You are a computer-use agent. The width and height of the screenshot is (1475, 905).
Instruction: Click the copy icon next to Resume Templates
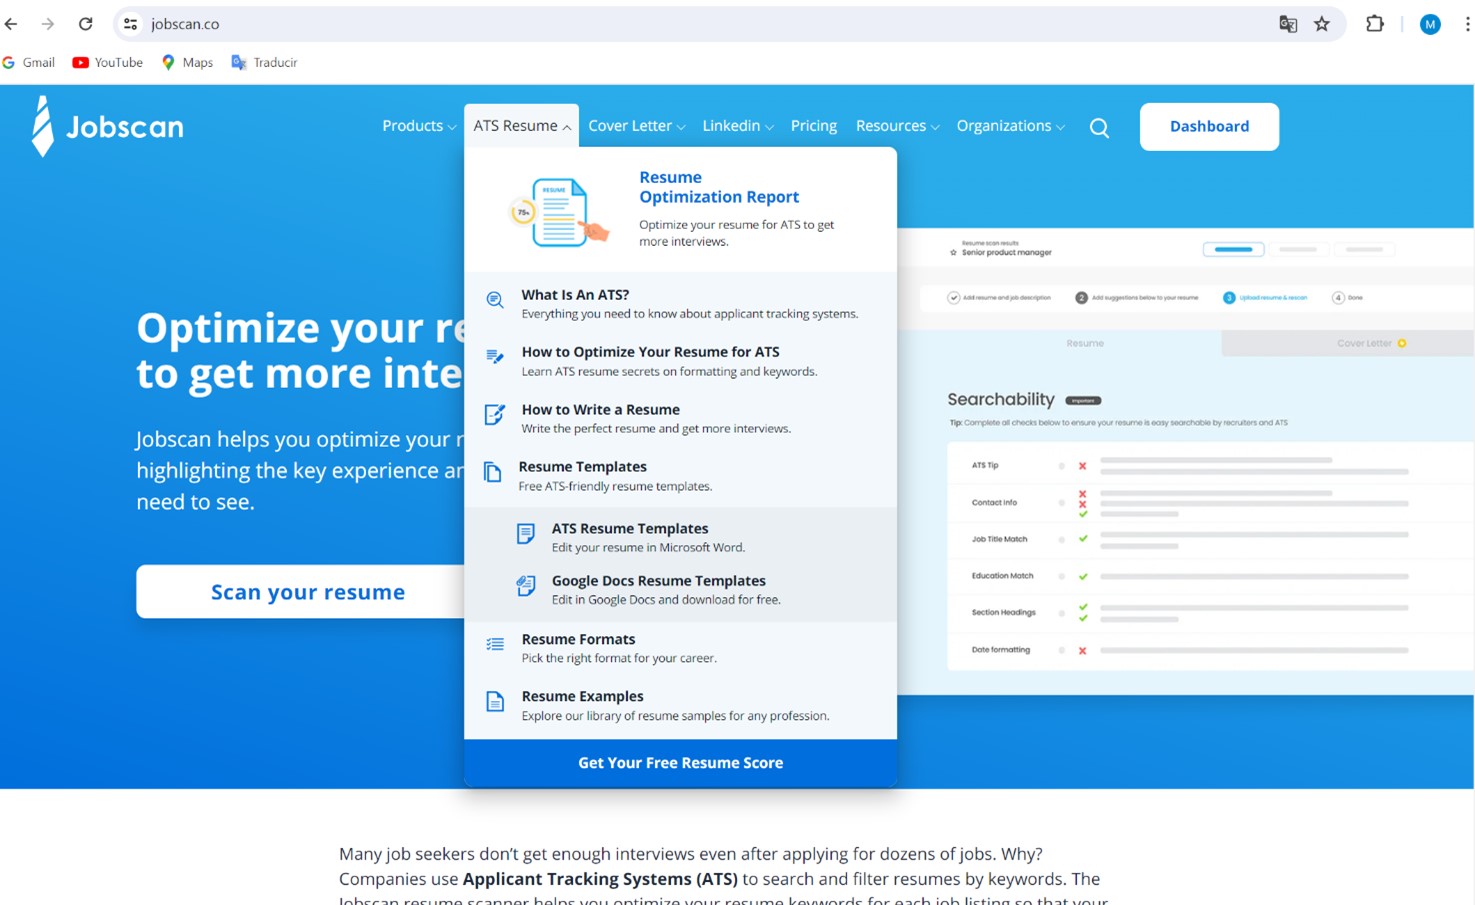[x=494, y=472]
